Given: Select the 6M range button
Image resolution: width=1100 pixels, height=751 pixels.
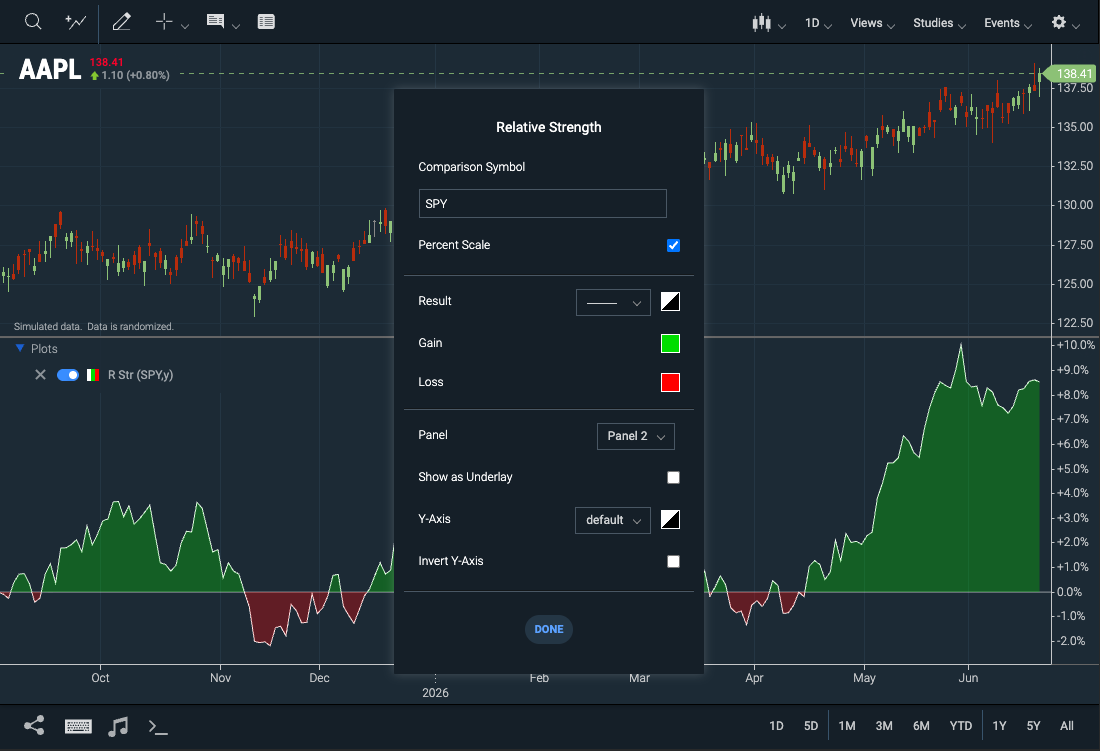Looking at the screenshot, I should (921, 726).
